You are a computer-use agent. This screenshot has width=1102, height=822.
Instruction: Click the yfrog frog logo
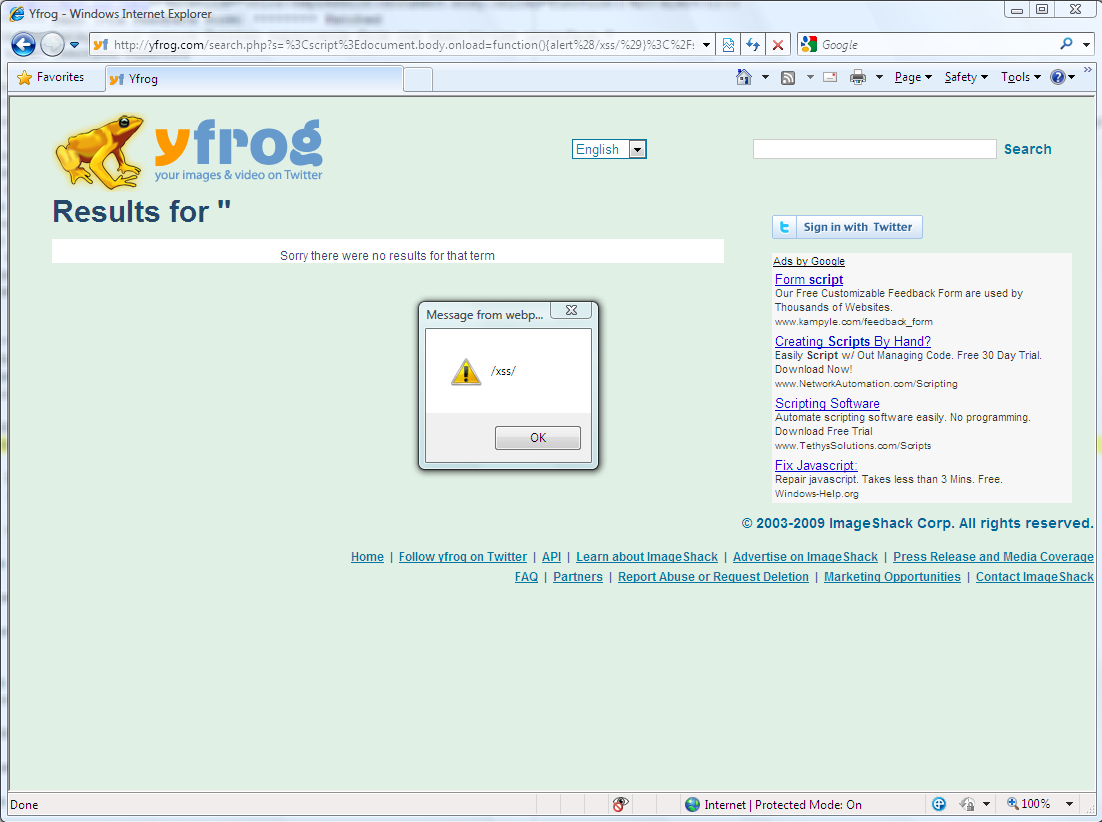188,152
